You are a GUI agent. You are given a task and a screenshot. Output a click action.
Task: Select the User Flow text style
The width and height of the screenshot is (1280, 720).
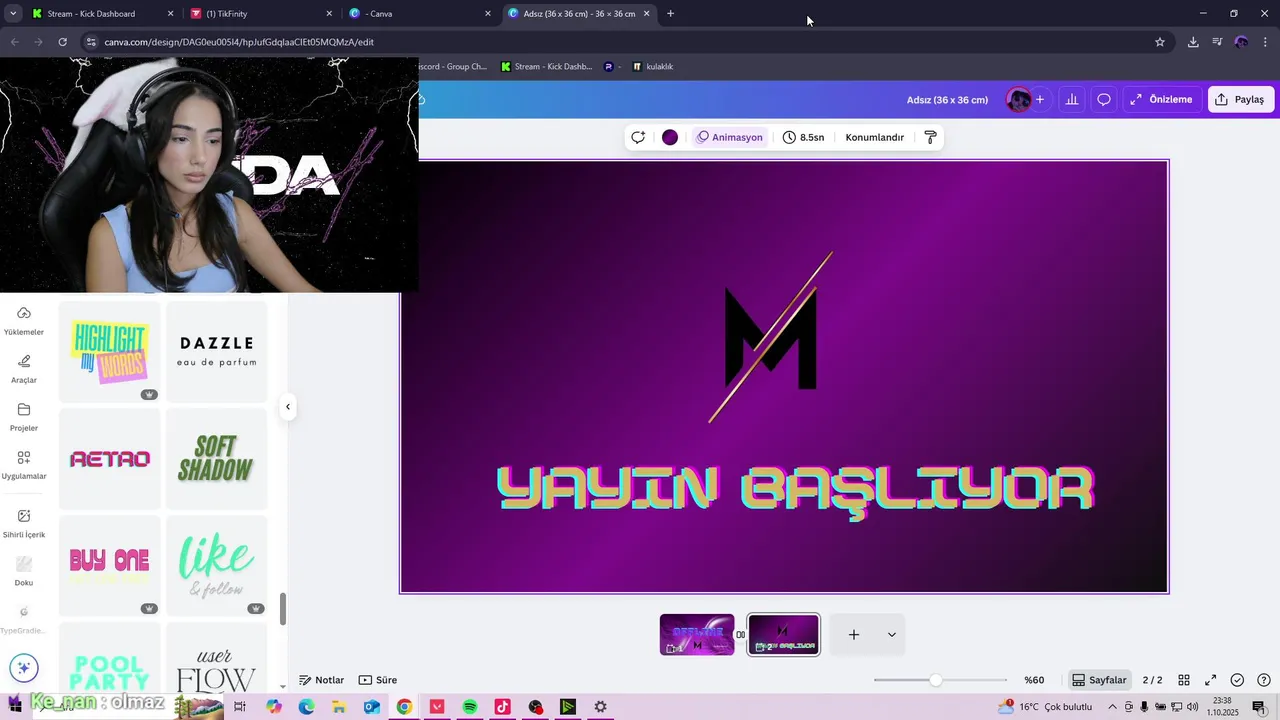[x=217, y=657]
